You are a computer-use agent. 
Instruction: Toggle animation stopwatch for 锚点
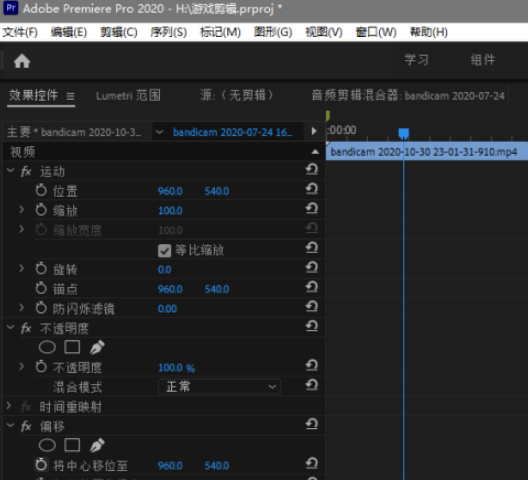tap(41, 288)
